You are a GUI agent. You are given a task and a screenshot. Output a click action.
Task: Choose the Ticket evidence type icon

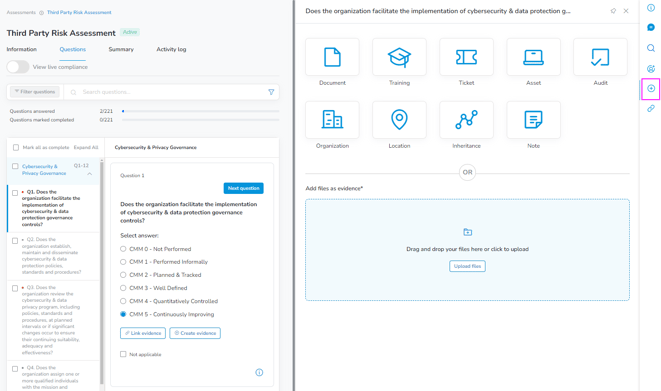pos(466,57)
